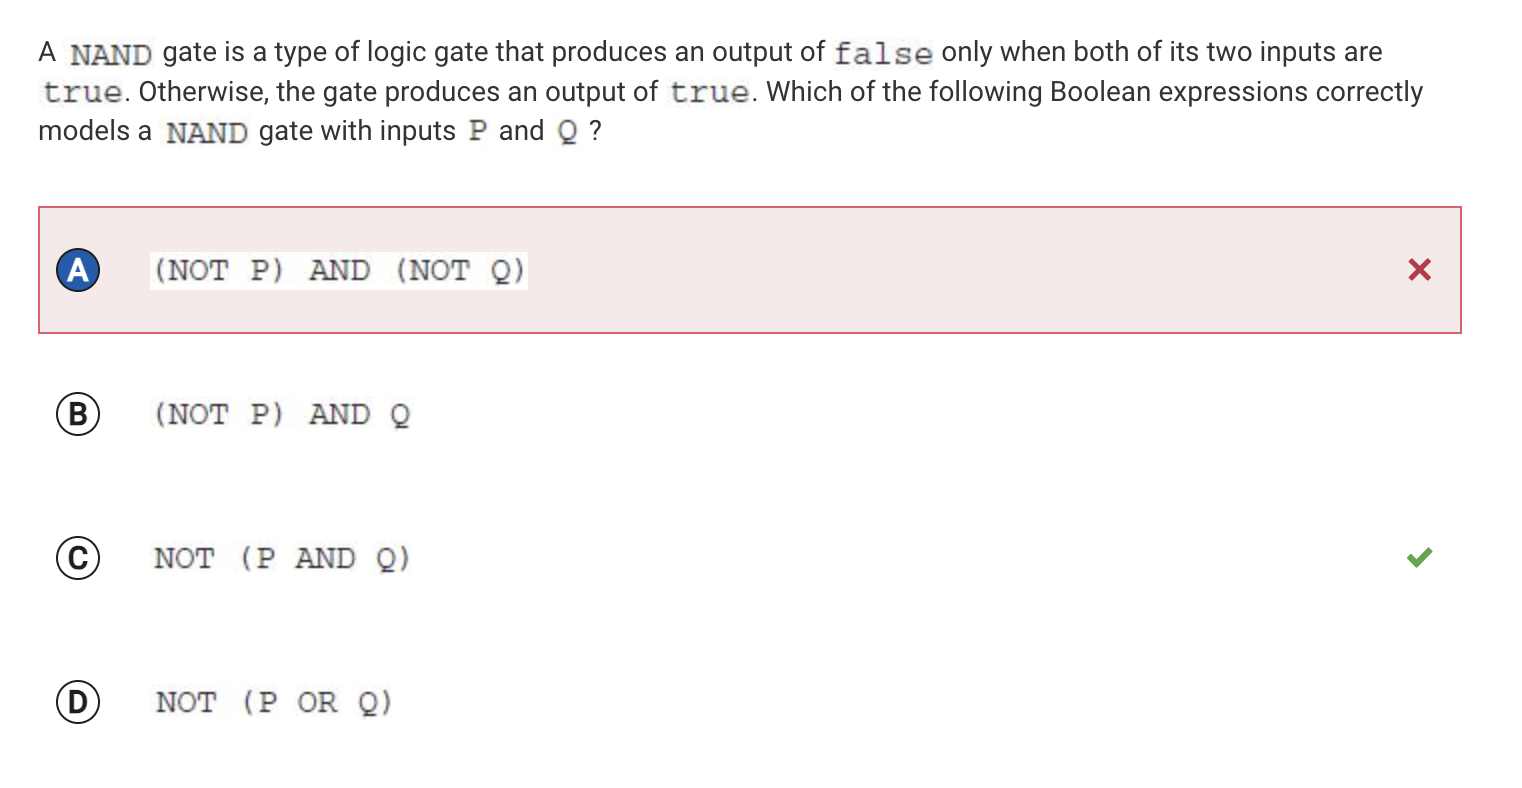Viewport: 1522px width, 788px height.
Task: Click the true word after 'output of' on line two
Action: pos(711,93)
